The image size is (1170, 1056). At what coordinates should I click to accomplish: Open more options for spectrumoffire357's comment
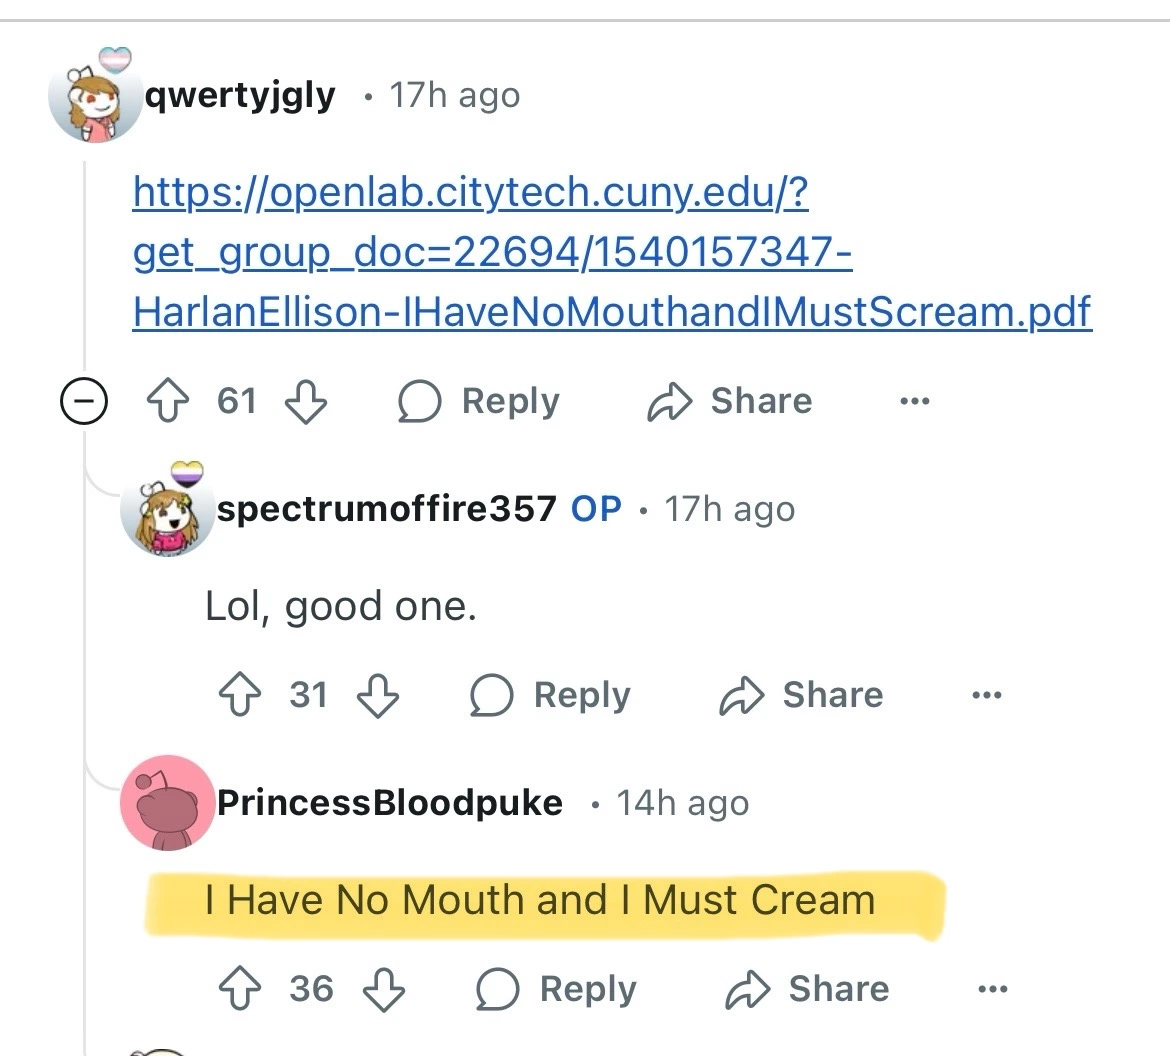click(x=986, y=696)
